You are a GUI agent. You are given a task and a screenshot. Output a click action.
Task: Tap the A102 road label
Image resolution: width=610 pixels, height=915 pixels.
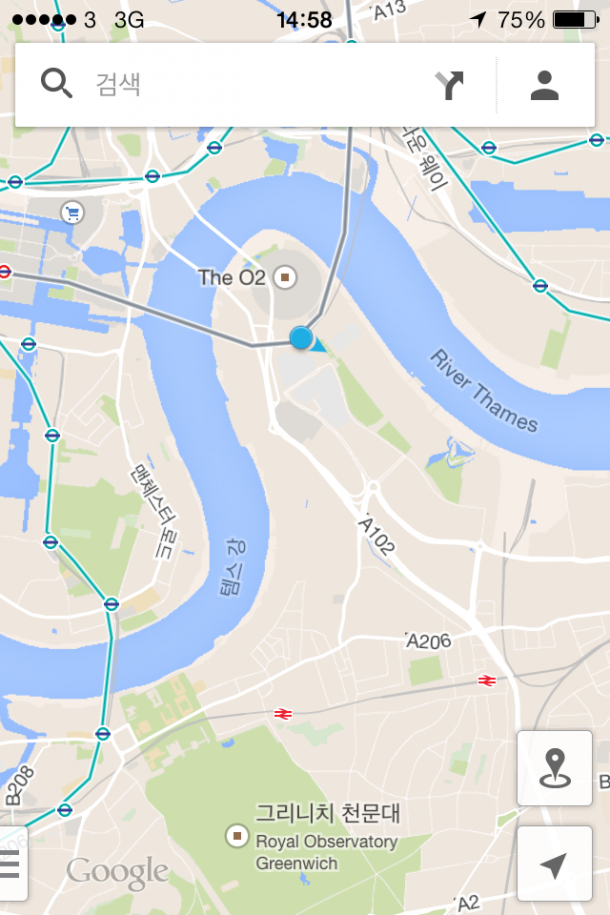pyautogui.click(x=377, y=534)
